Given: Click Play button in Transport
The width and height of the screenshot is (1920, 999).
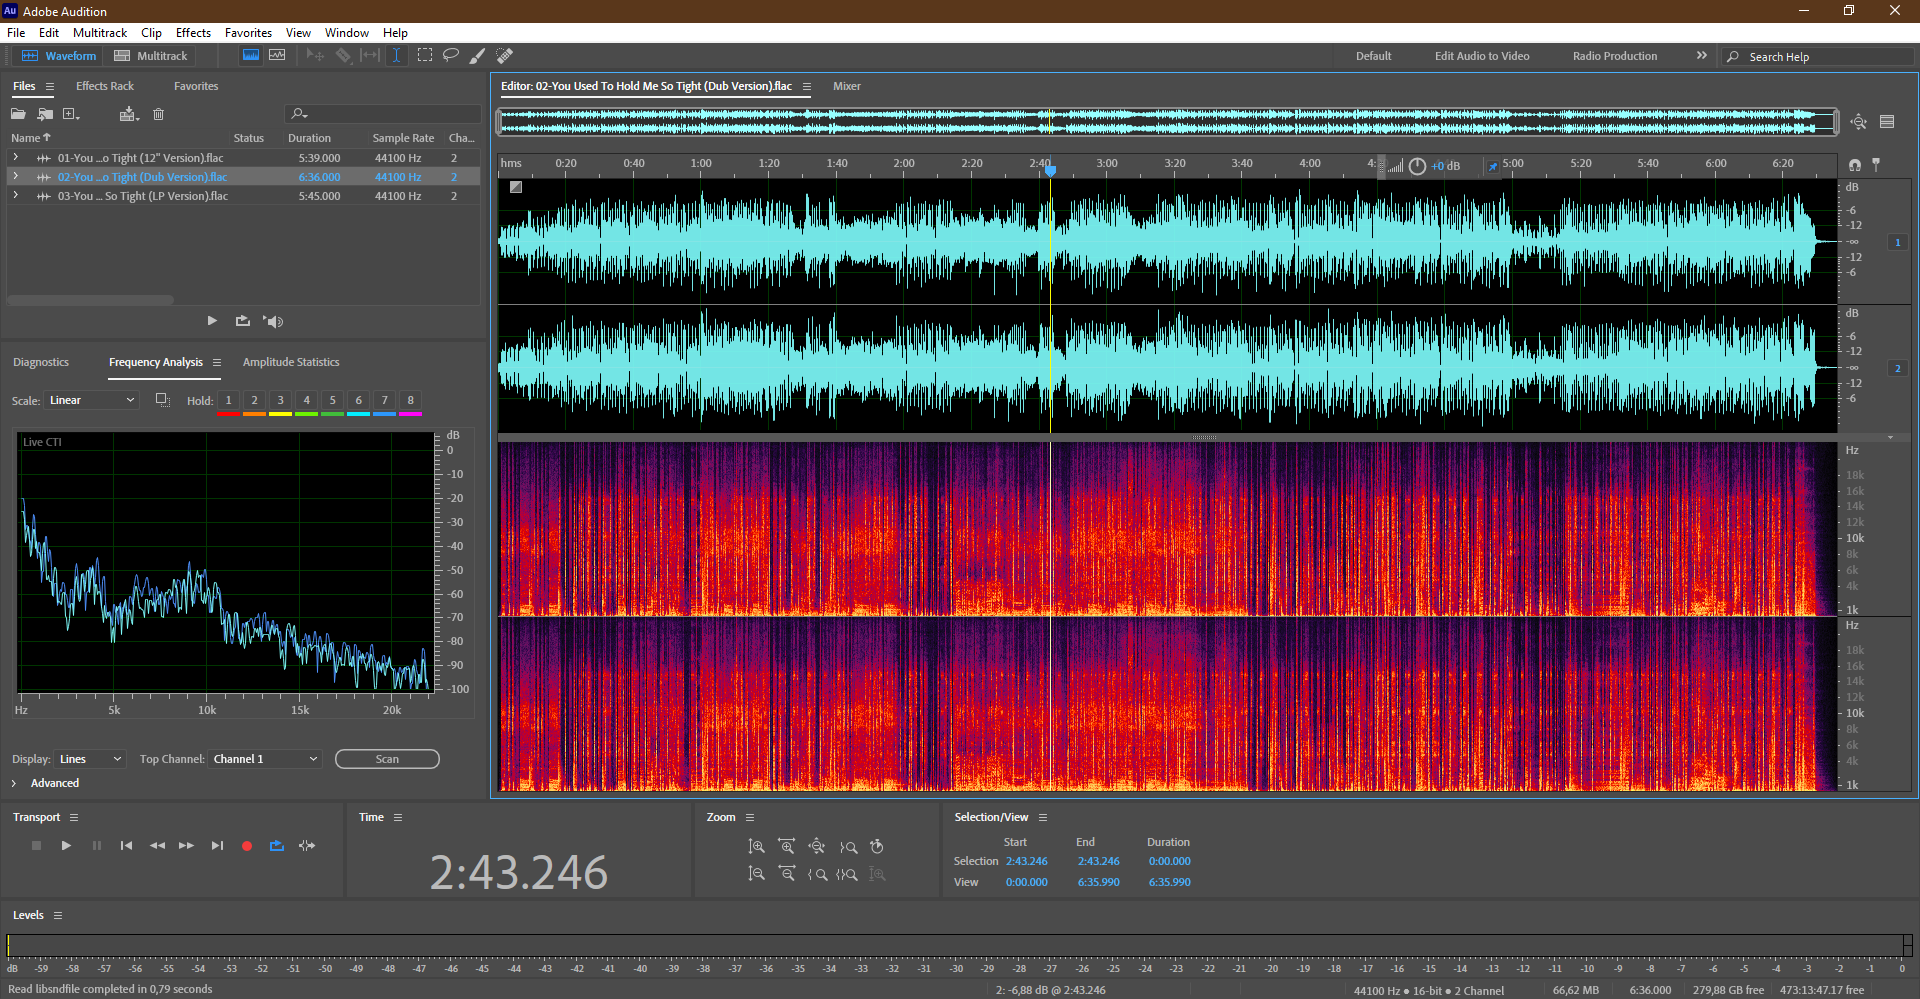Looking at the screenshot, I should [x=66, y=846].
